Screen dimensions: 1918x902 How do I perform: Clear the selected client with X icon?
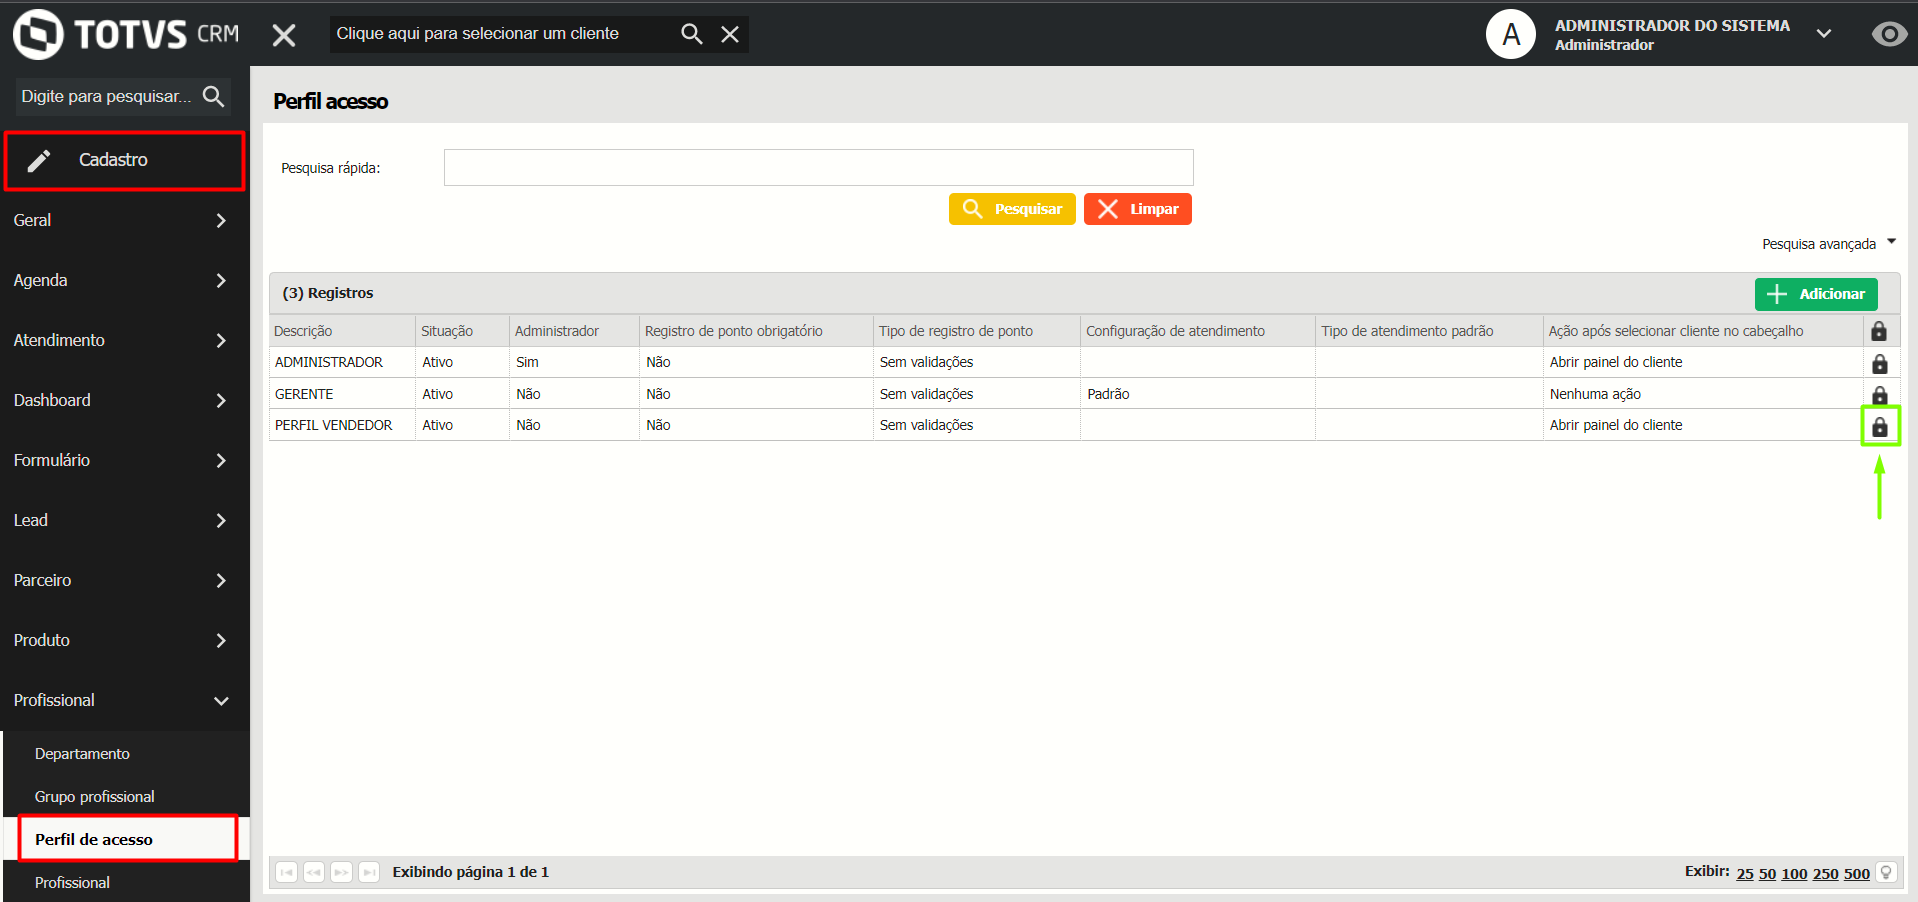[x=730, y=34]
